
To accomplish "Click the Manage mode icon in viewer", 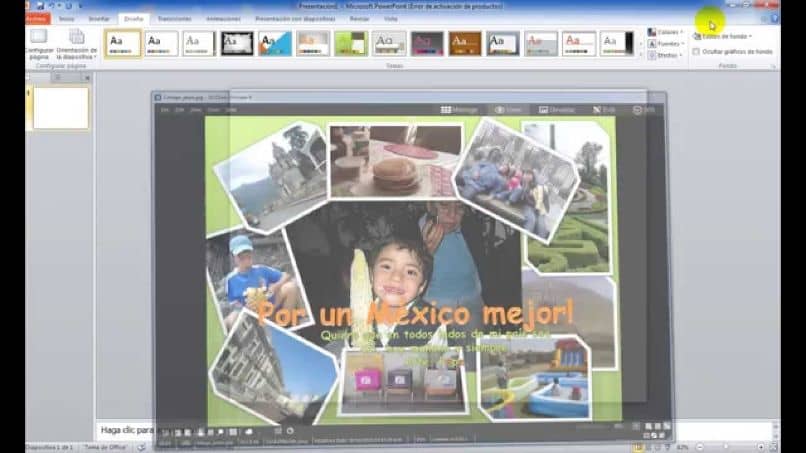I will (459, 110).
